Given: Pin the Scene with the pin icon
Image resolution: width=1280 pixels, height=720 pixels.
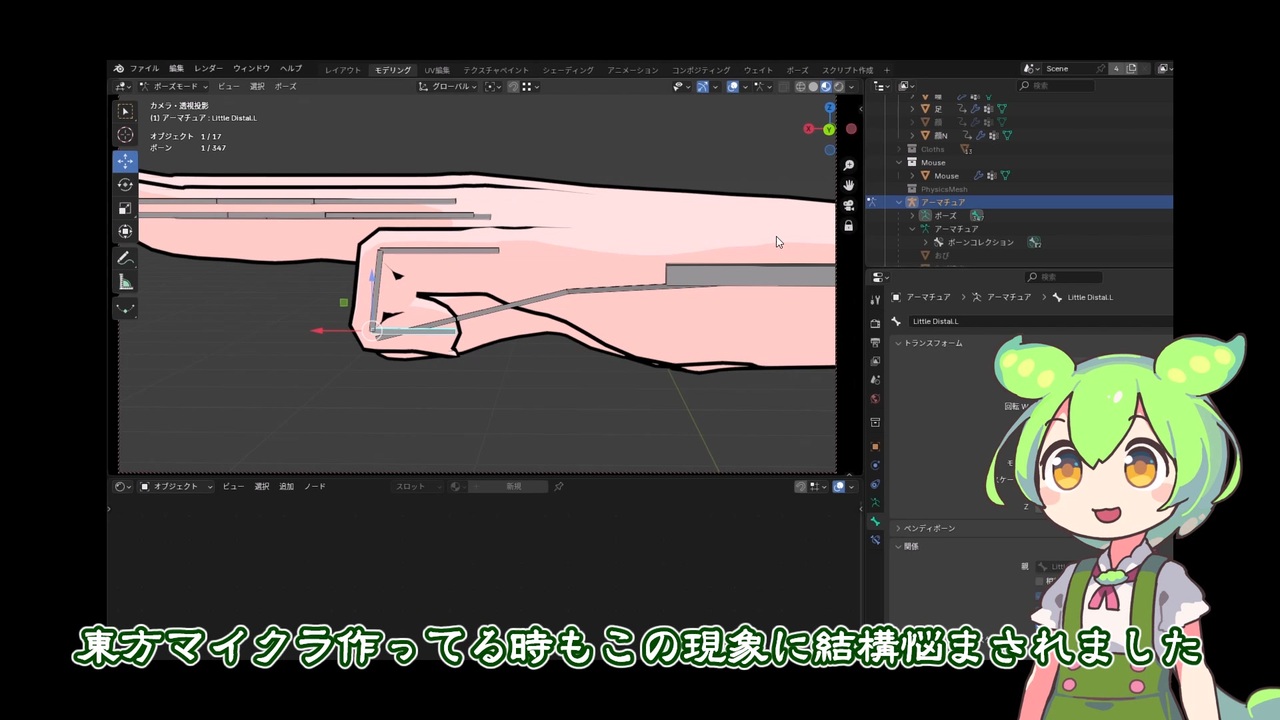Looking at the screenshot, I should coord(1101,69).
